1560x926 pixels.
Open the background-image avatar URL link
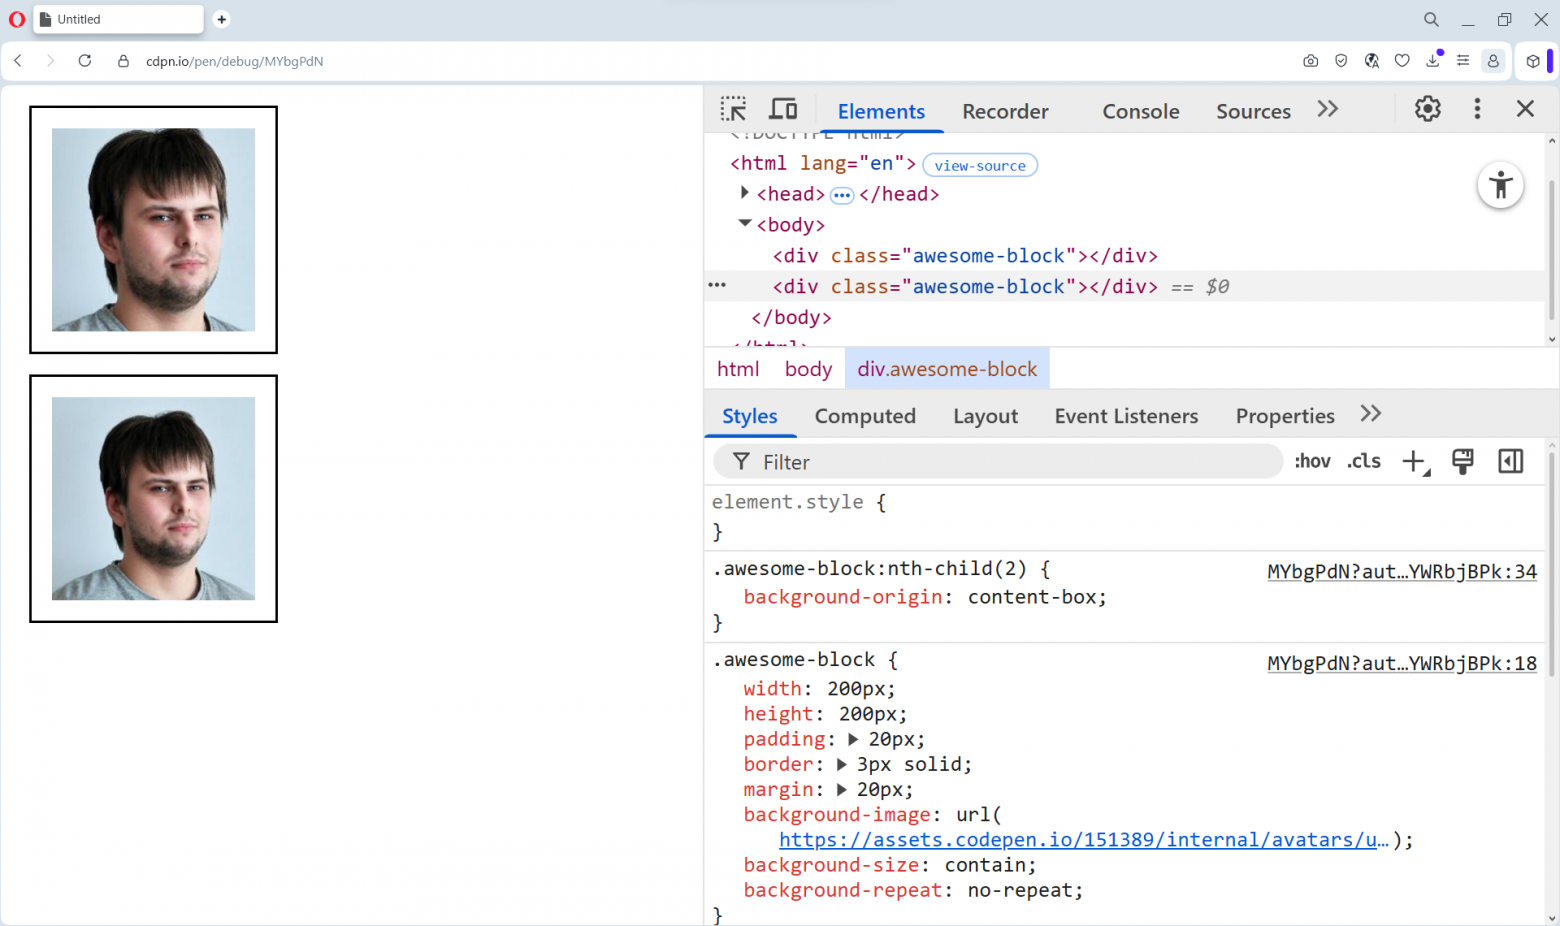1084,840
